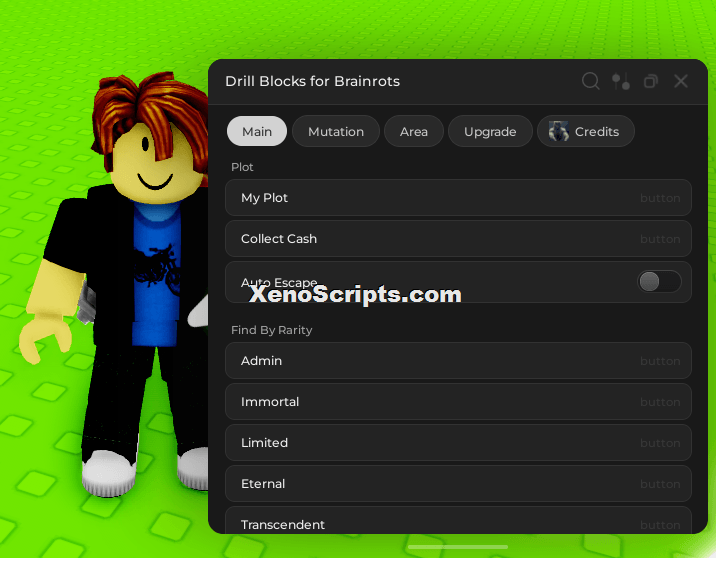Open the settings sliders icon
The image size is (716, 588).
point(621,81)
